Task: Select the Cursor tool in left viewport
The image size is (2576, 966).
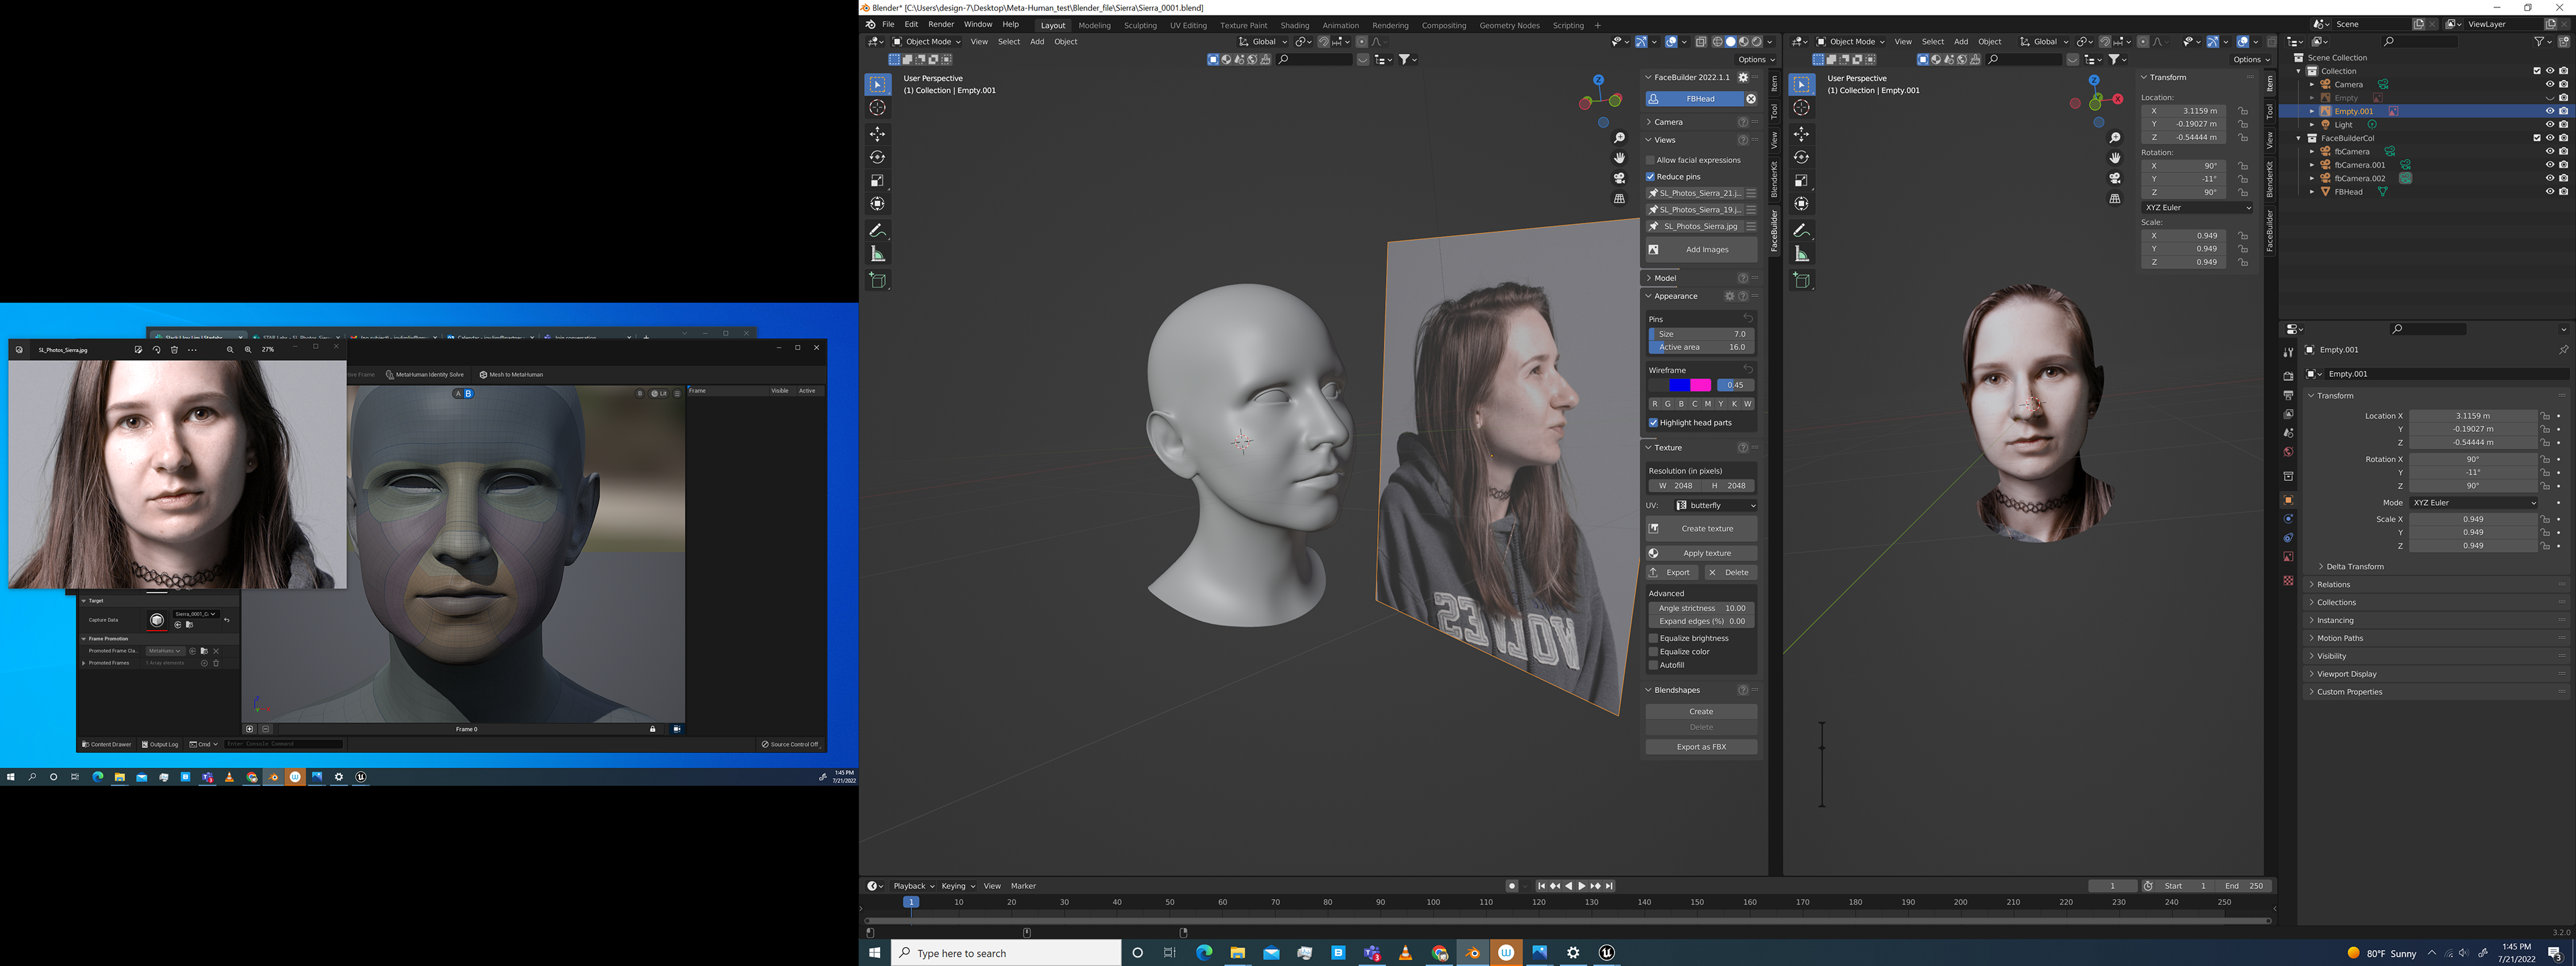Action: [x=877, y=108]
